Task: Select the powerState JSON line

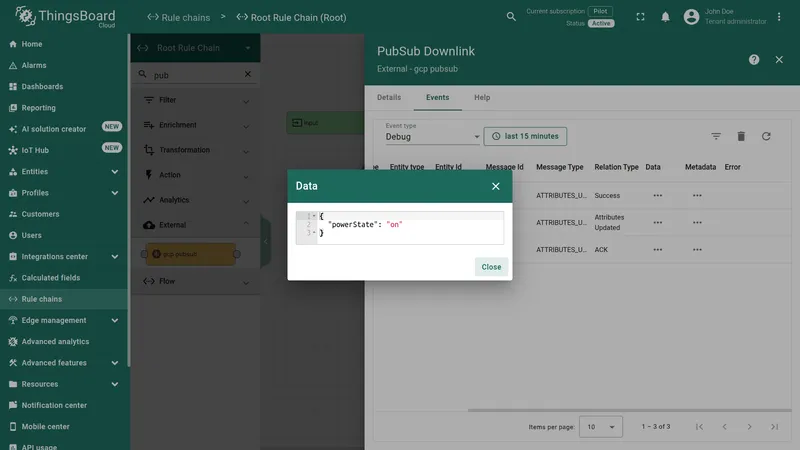Action: [365, 224]
